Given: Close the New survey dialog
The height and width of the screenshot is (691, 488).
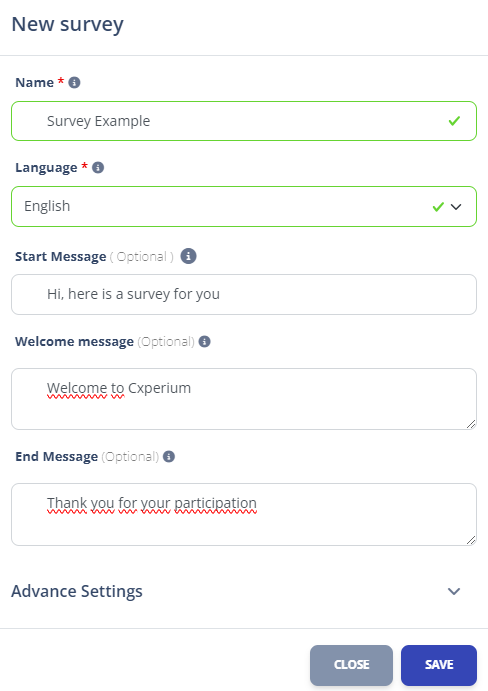Looking at the screenshot, I should [351, 665].
